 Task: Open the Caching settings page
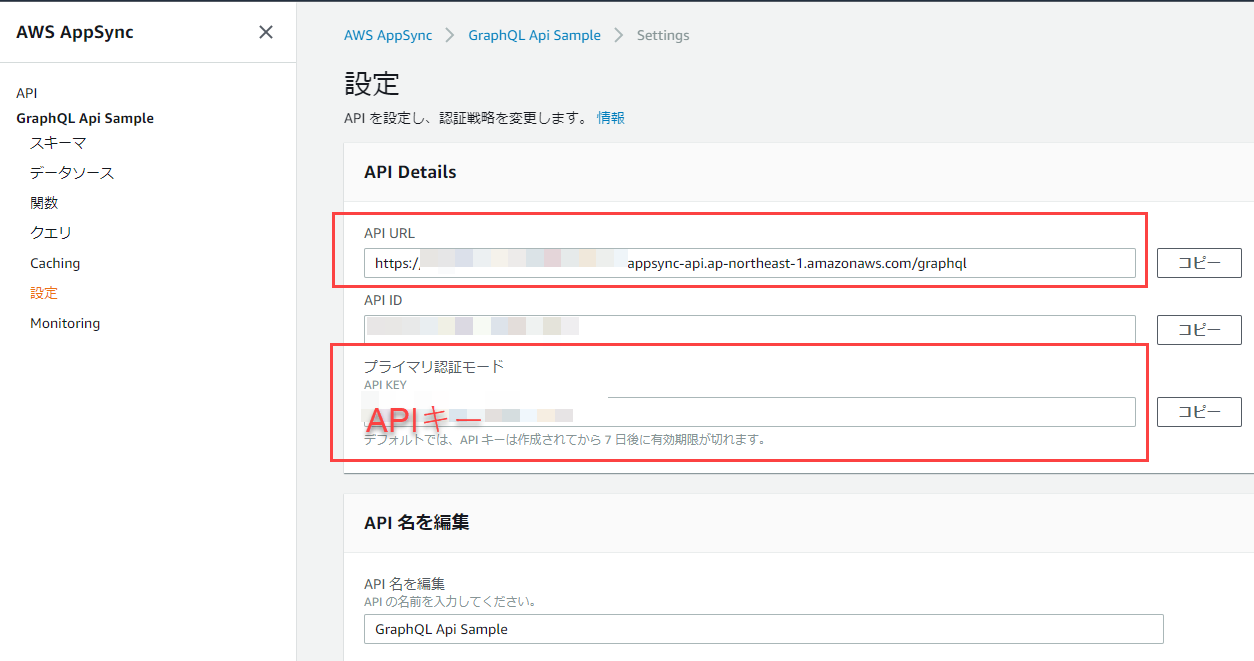coord(55,262)
